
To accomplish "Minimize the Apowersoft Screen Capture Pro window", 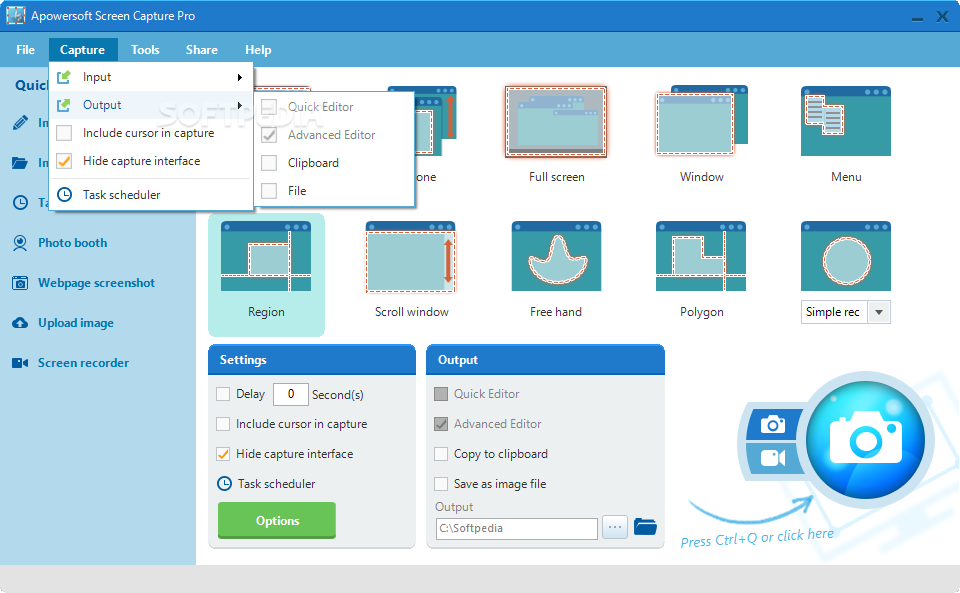I will tap(917, 18).
